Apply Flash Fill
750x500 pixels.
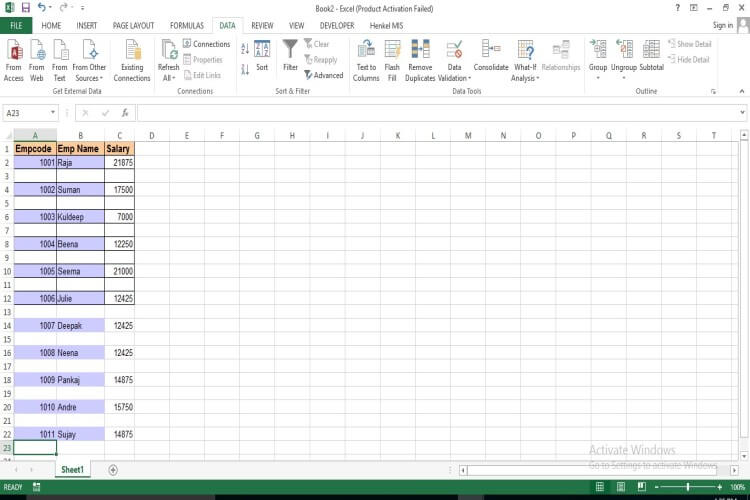point(392,60)
